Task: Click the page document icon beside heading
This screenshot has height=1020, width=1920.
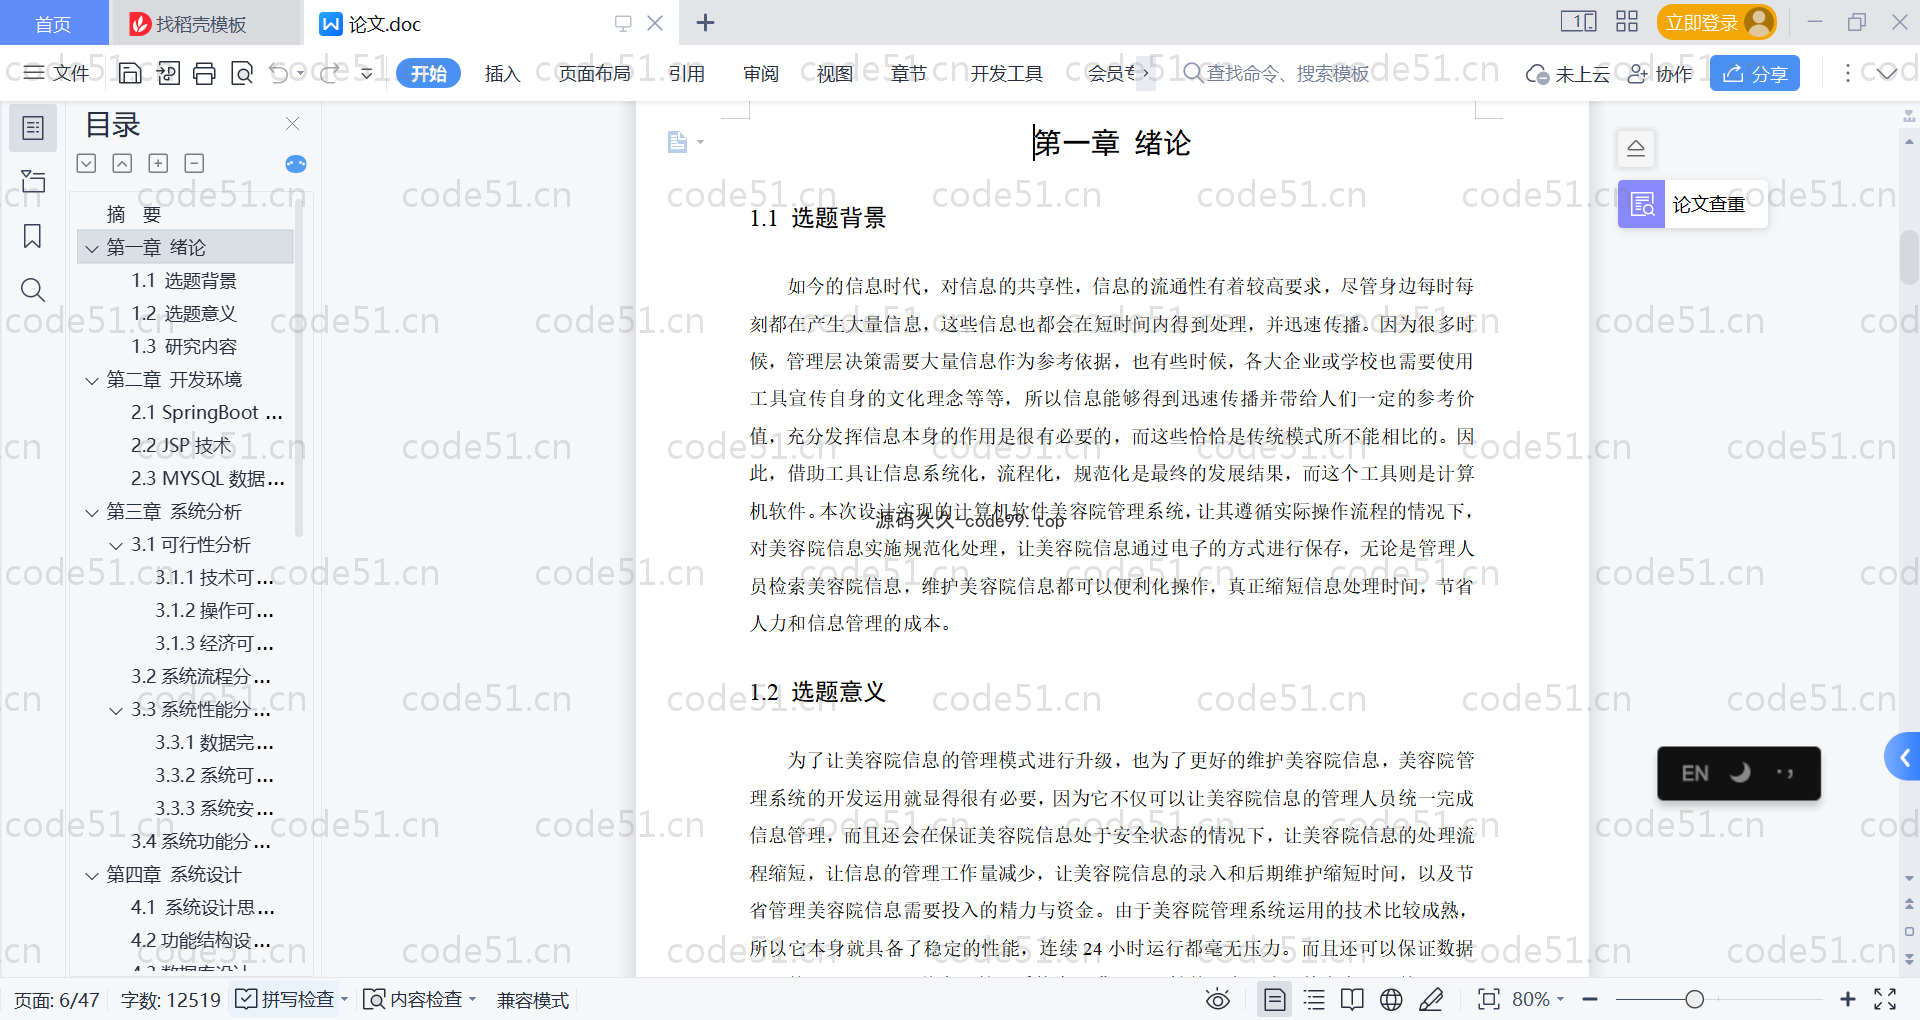Action: [678, 142]
